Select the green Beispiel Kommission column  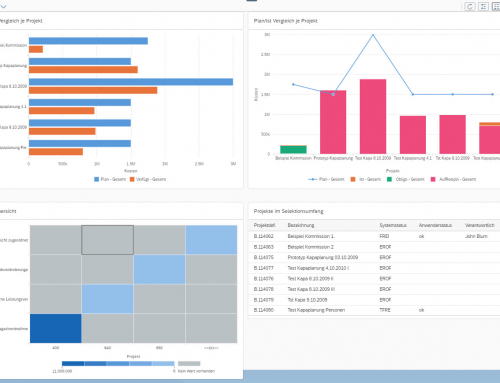pyautogui.click(x=293, y=149)
